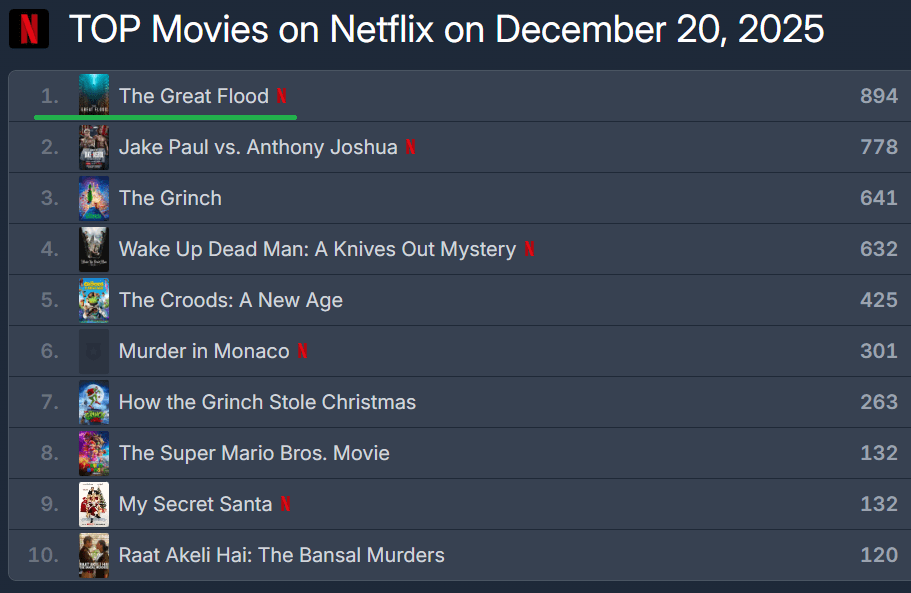Open The Great Flood poster thumbnail

(94, 96)
